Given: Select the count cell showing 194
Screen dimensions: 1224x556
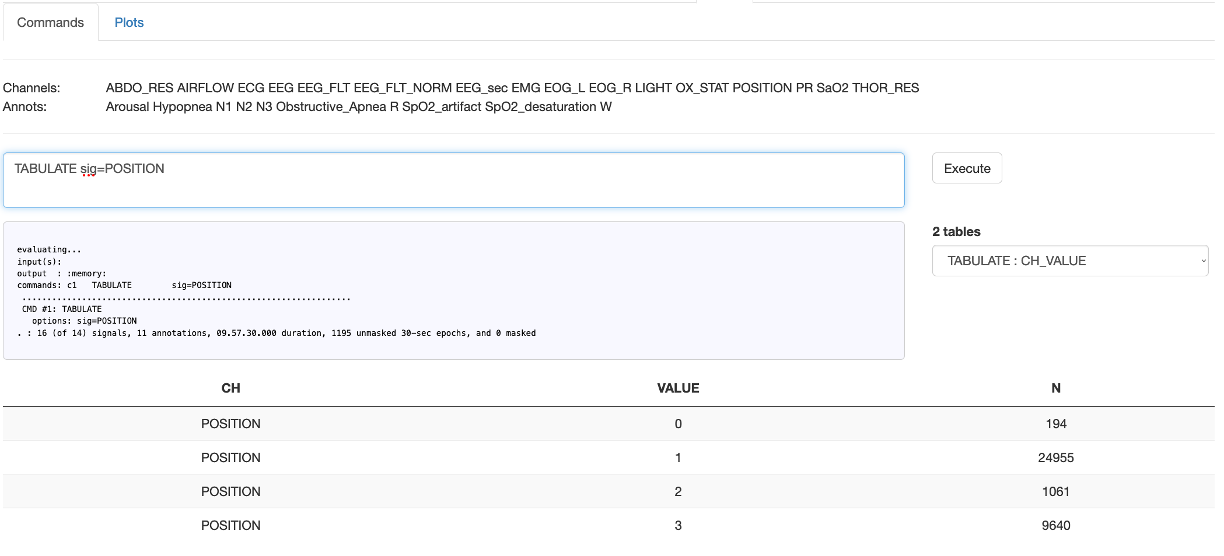Looking at the screenshot, I should (1056, 424).
